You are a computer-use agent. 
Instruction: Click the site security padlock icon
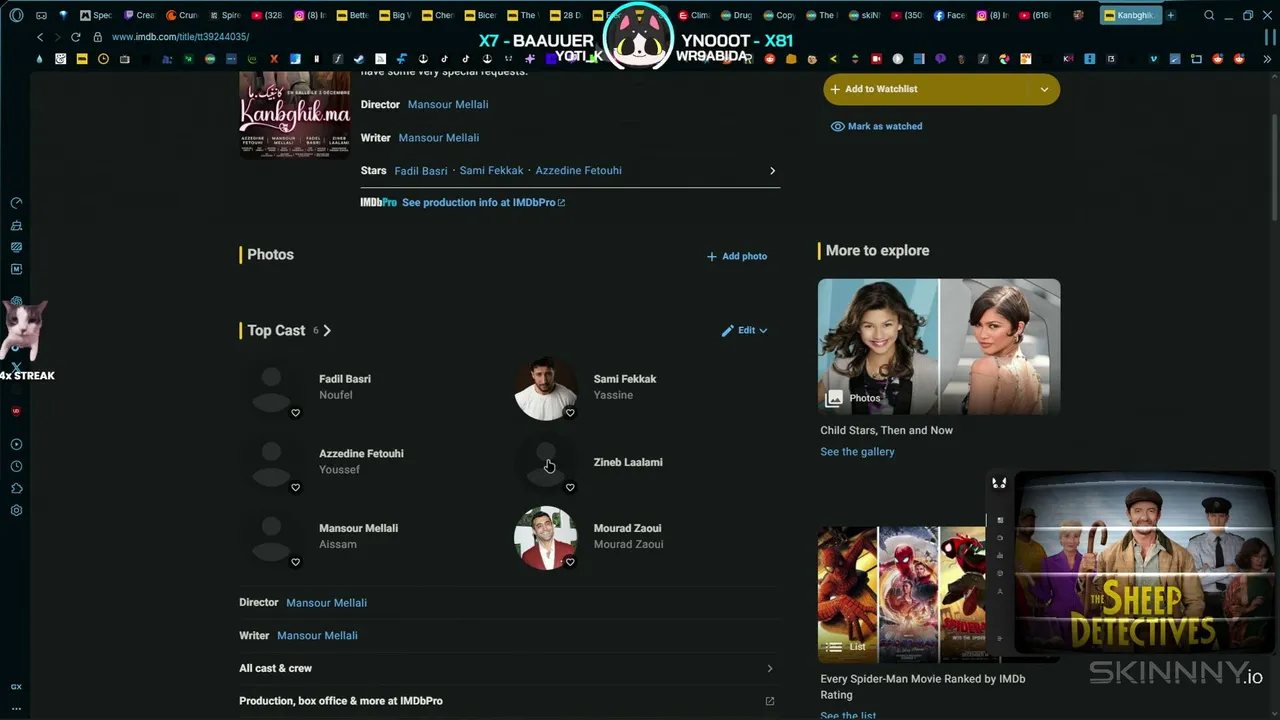click(98, 37)
